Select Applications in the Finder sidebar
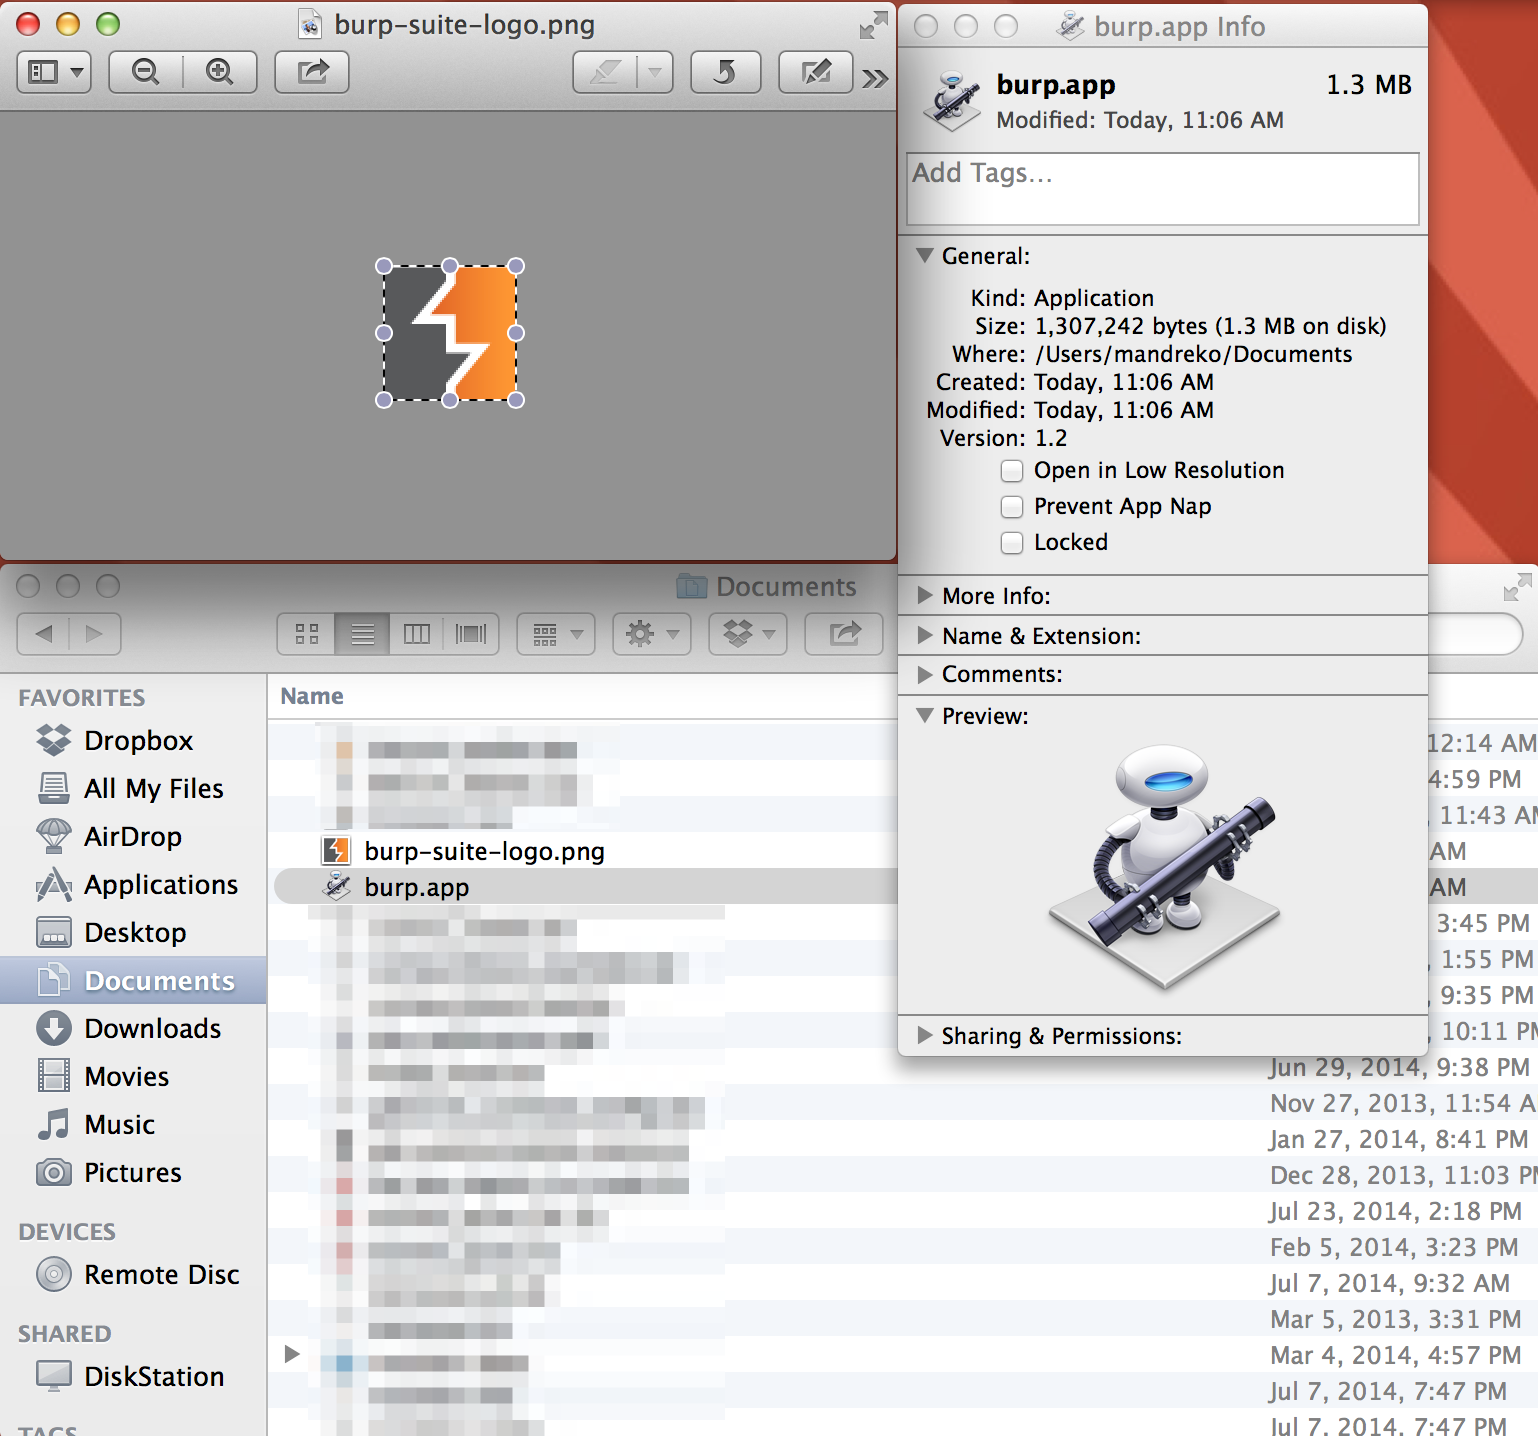 (x=160, y=885)
